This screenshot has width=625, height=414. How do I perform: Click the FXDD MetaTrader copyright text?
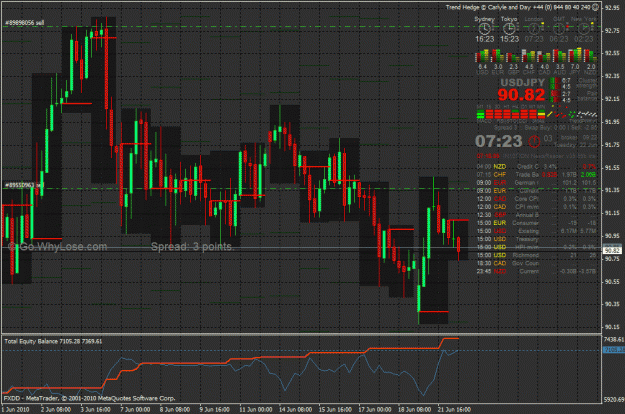[x=89, y=398]
